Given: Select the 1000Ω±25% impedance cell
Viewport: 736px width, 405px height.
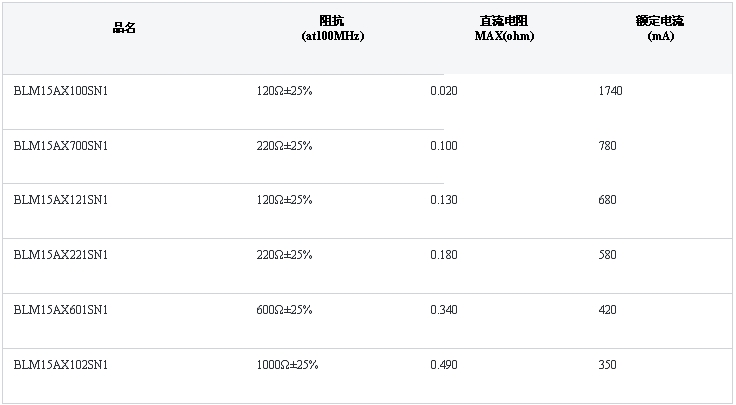Looking at the screenshot, I should pyautogui.click(x=287, y=365).
